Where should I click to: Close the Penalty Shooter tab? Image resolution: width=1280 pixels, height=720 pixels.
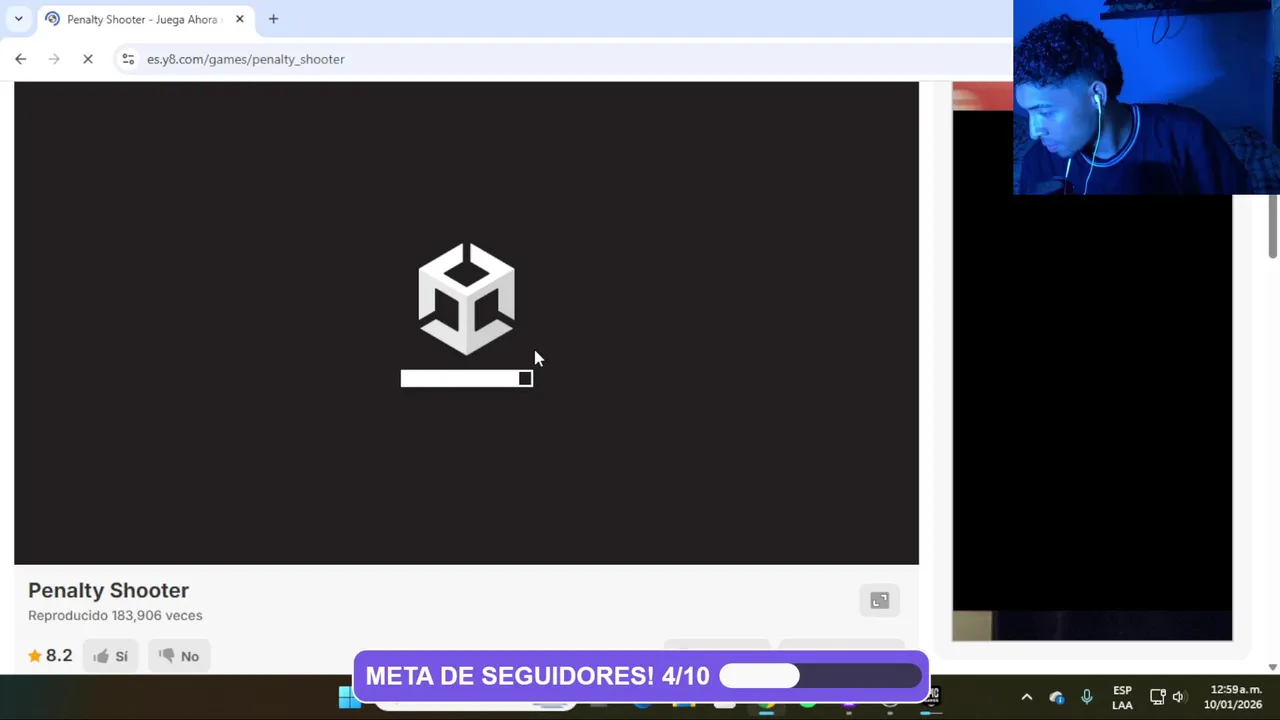(240, 19)
